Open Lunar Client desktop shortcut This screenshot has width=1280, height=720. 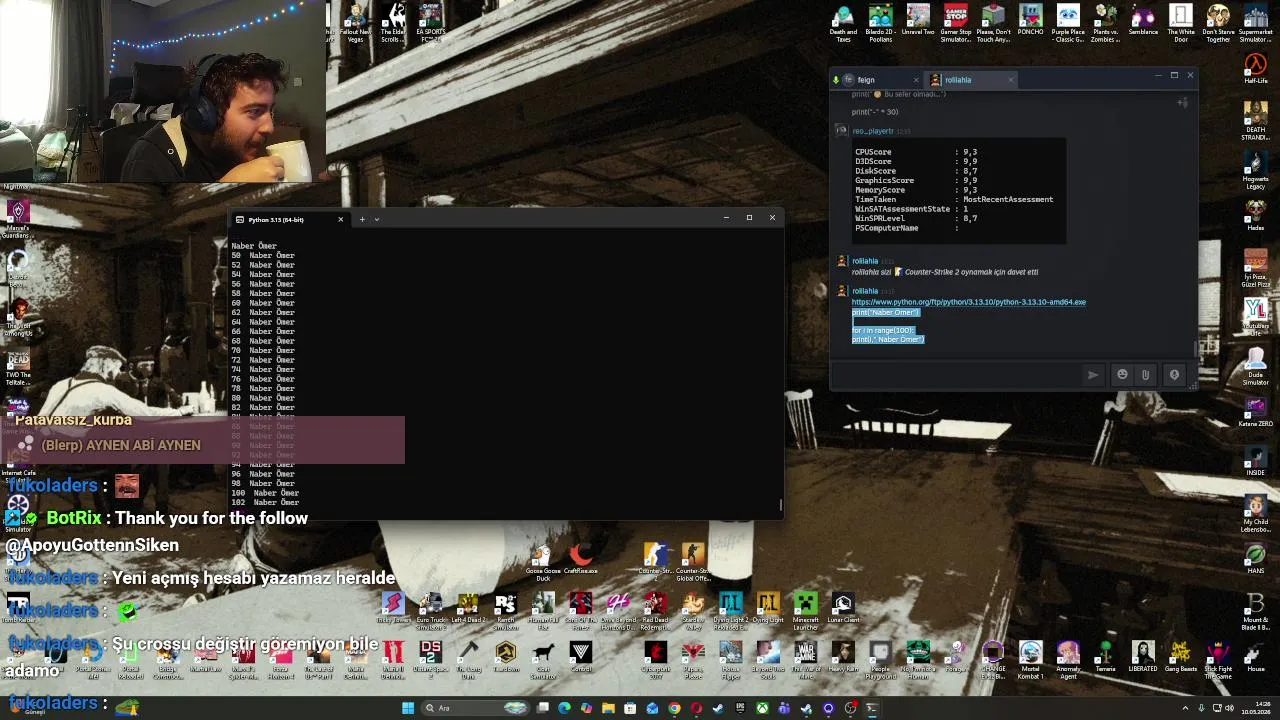coord(843,608)
